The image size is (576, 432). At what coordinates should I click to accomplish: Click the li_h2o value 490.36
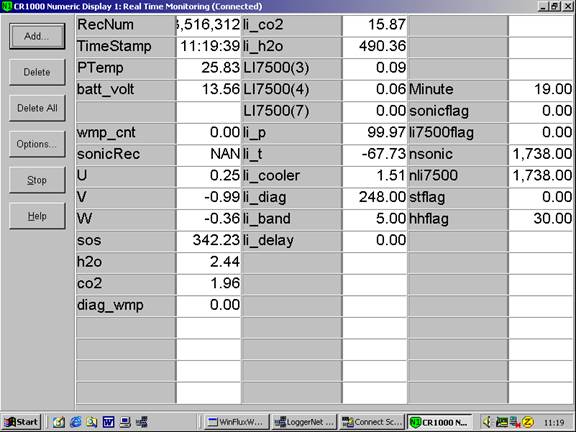(375, 47)
